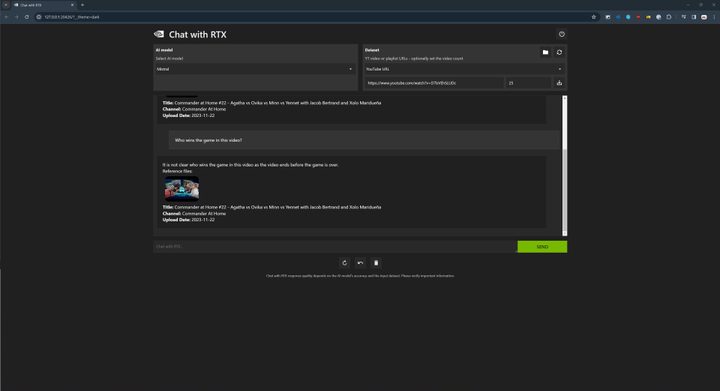Focus the Chat with RTX message input box

pyautogui.click(x=335, y=246)
